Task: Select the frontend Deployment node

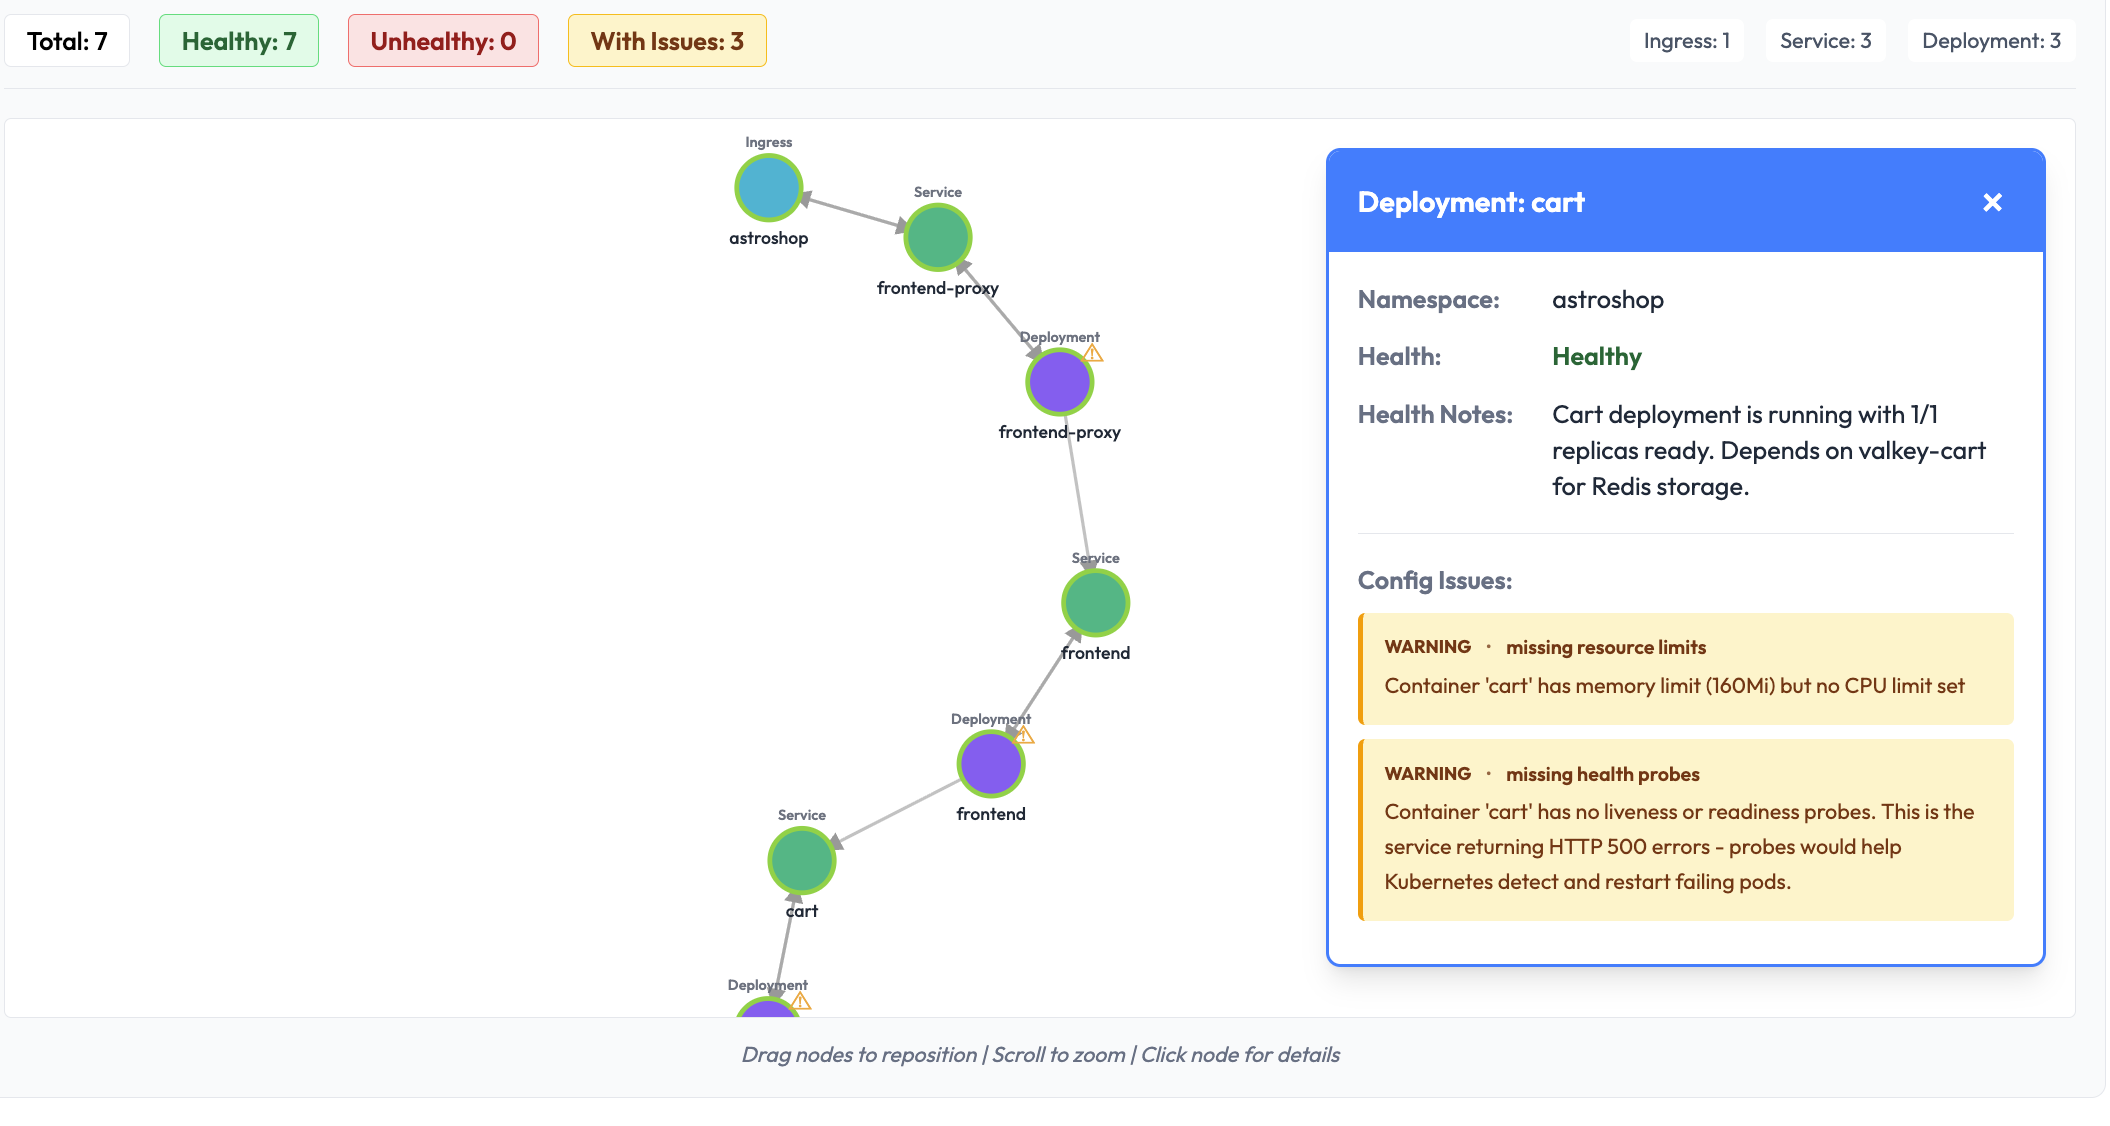Action: pyautogui.click(x=990, y=764)
